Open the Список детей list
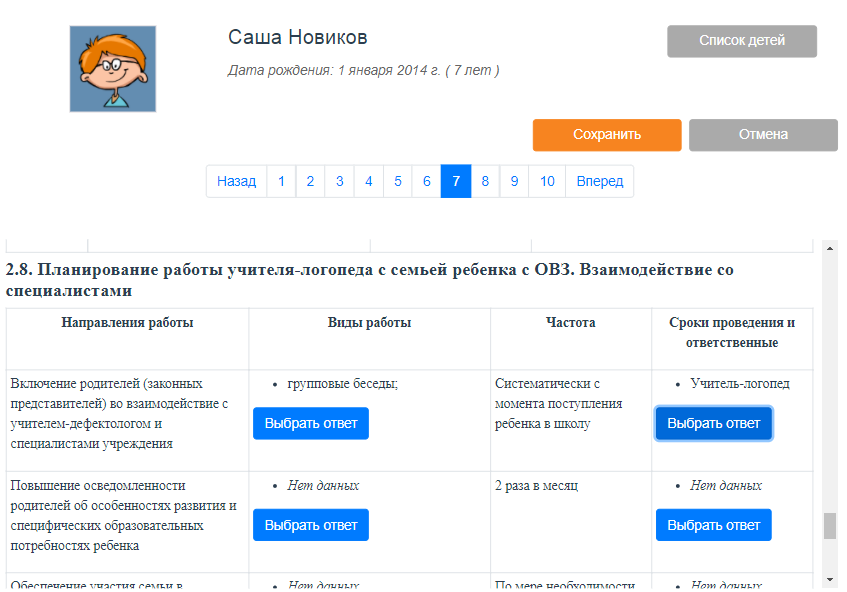The height and width of the screenshot is (592, 847). pos(741,41)
